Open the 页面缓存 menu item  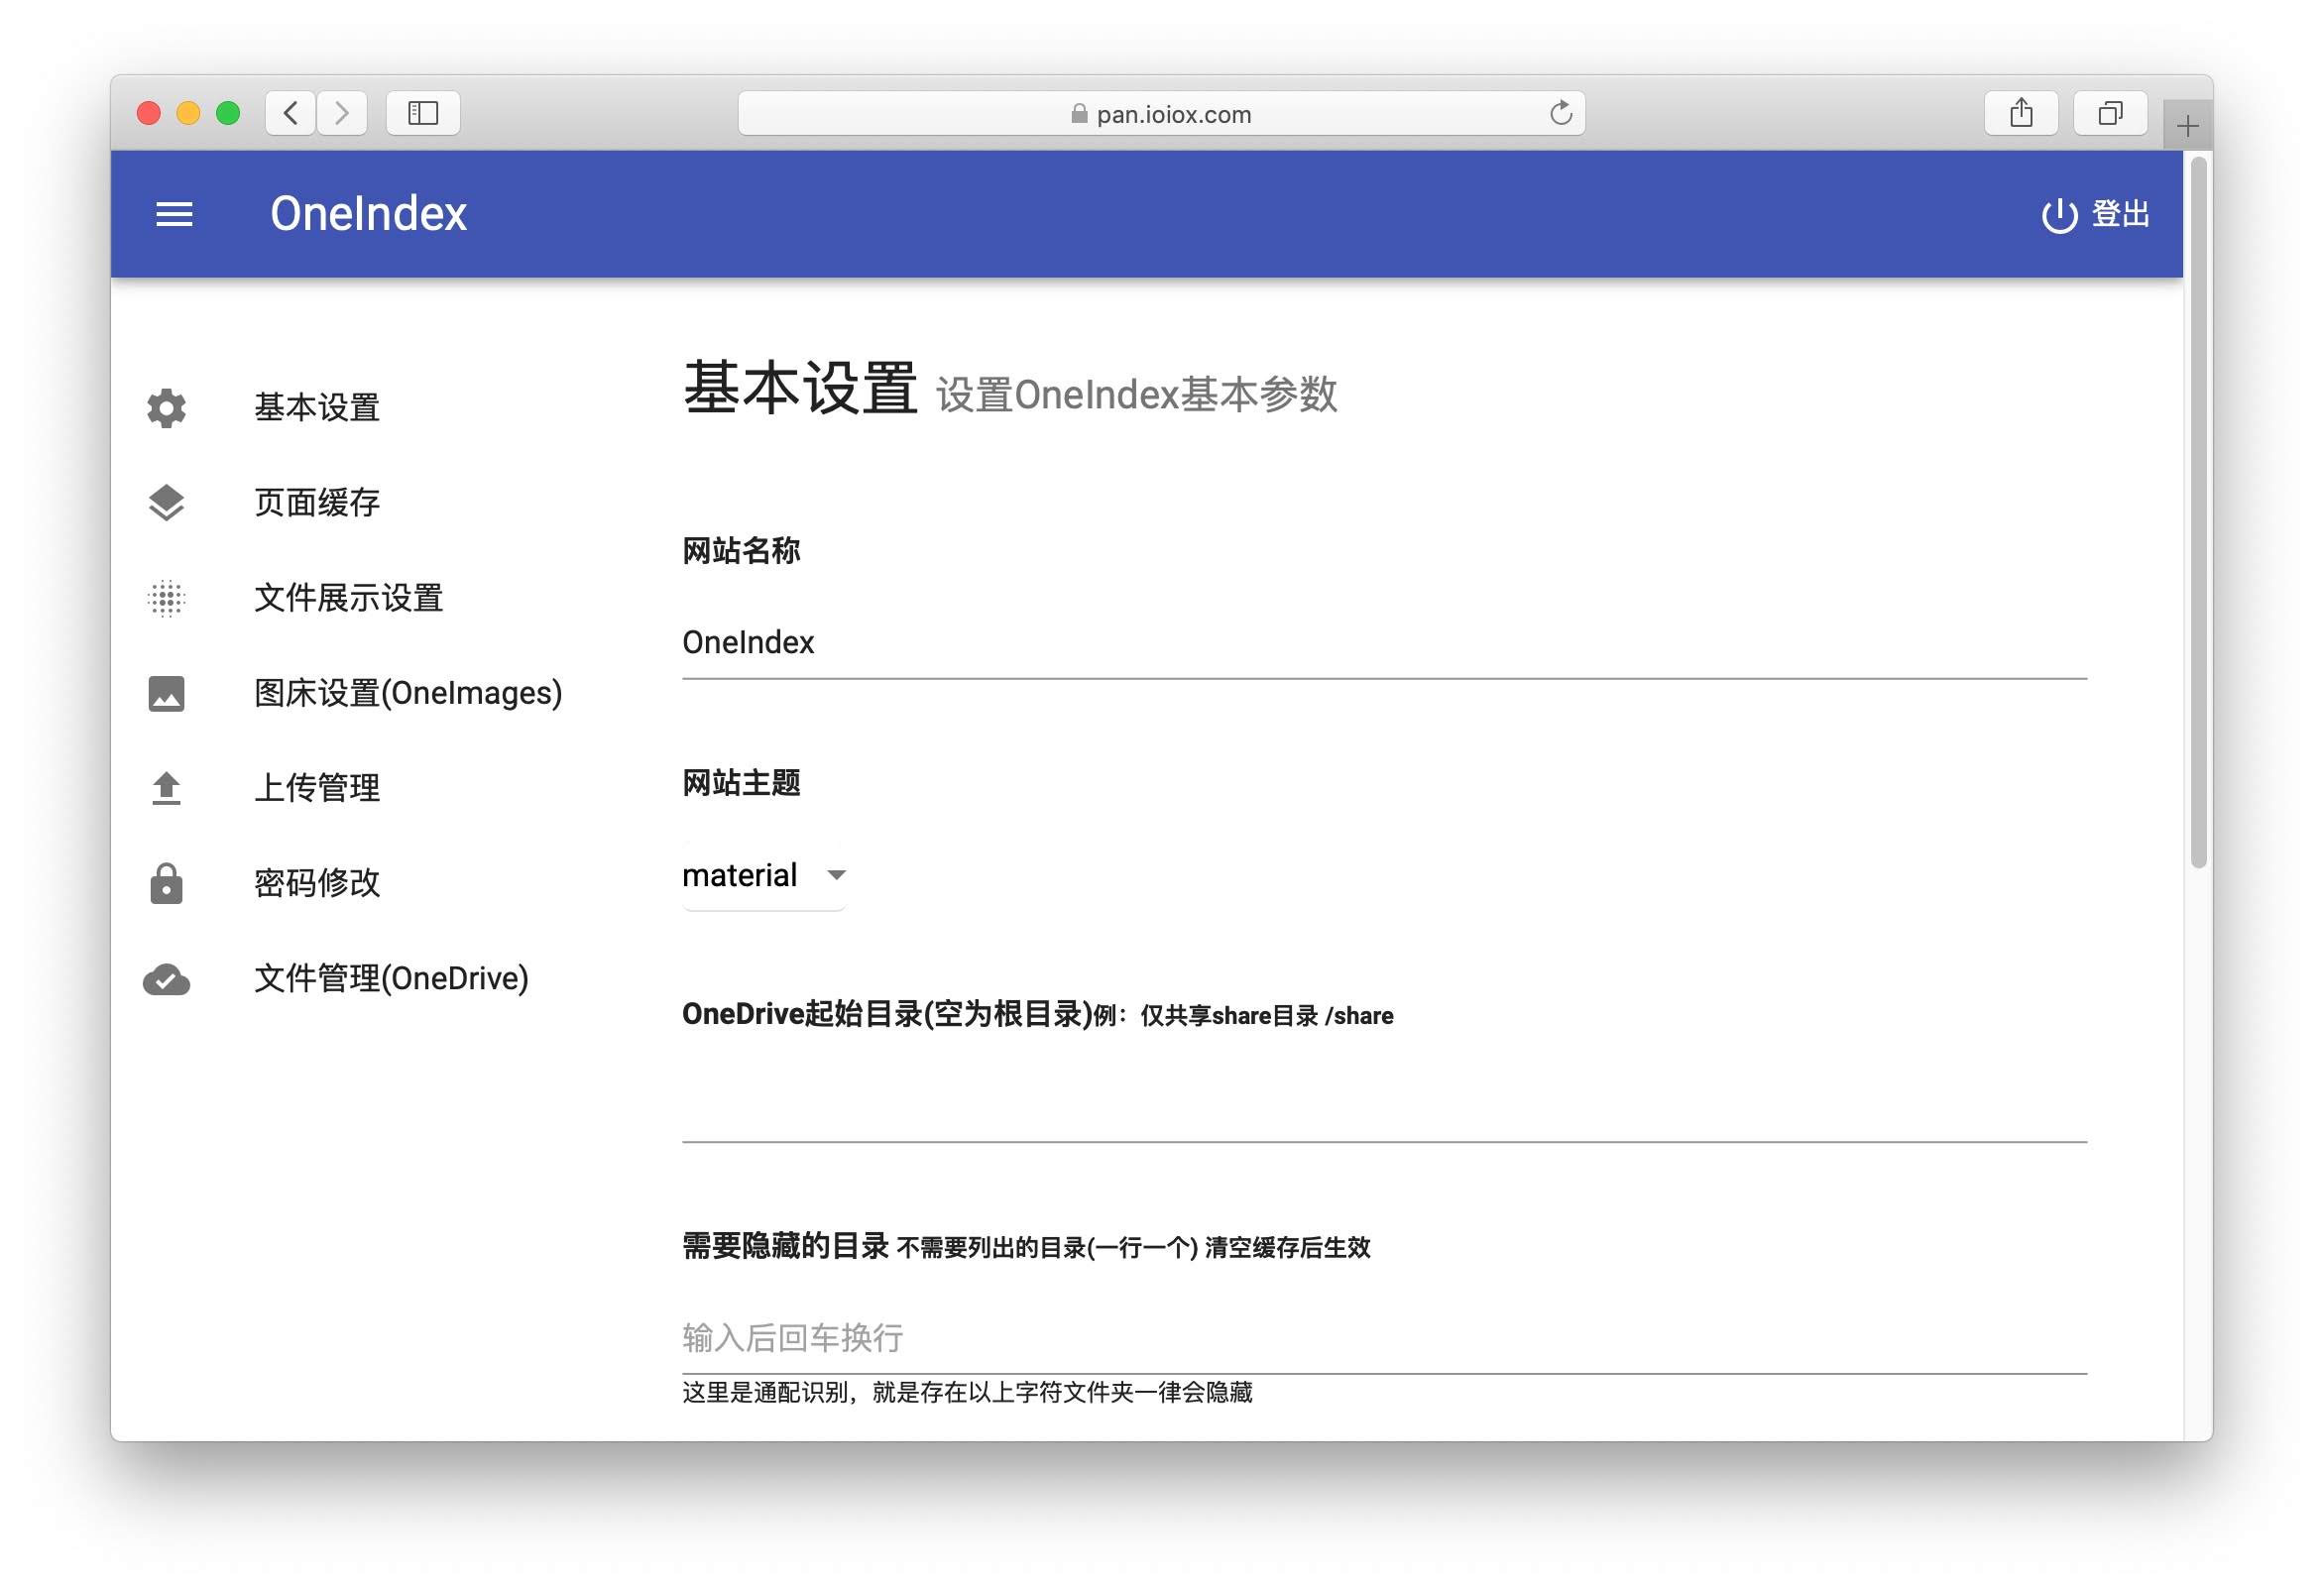pos(317,503)
